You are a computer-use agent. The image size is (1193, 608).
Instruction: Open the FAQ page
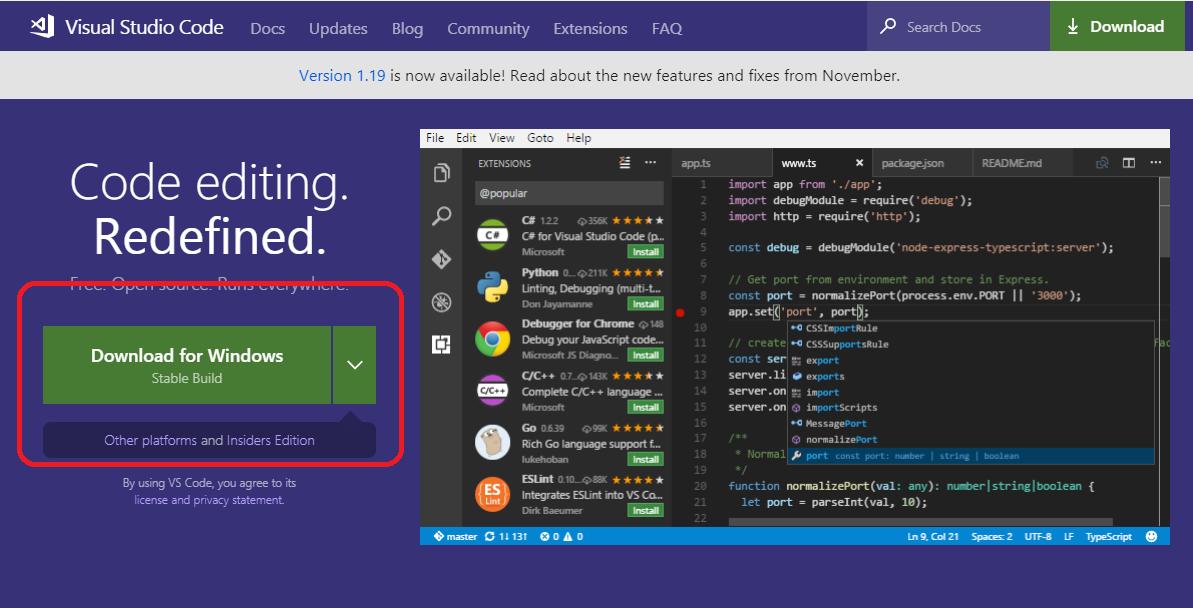point(666,29)
